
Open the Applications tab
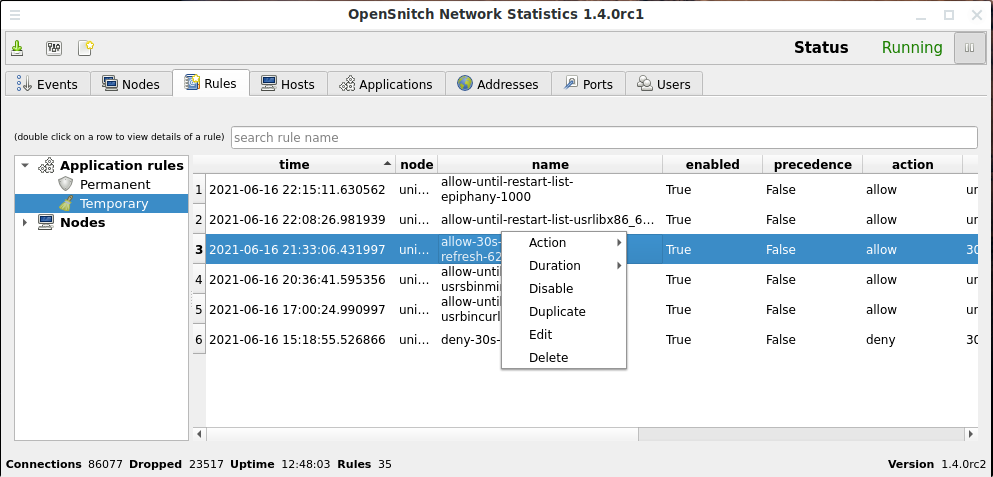[x=386, y=84]
